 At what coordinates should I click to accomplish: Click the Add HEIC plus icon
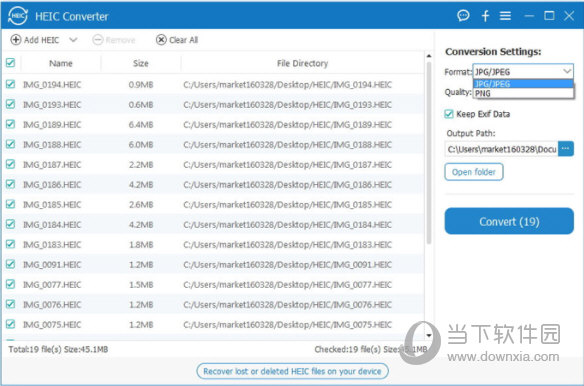click(16, 40)
